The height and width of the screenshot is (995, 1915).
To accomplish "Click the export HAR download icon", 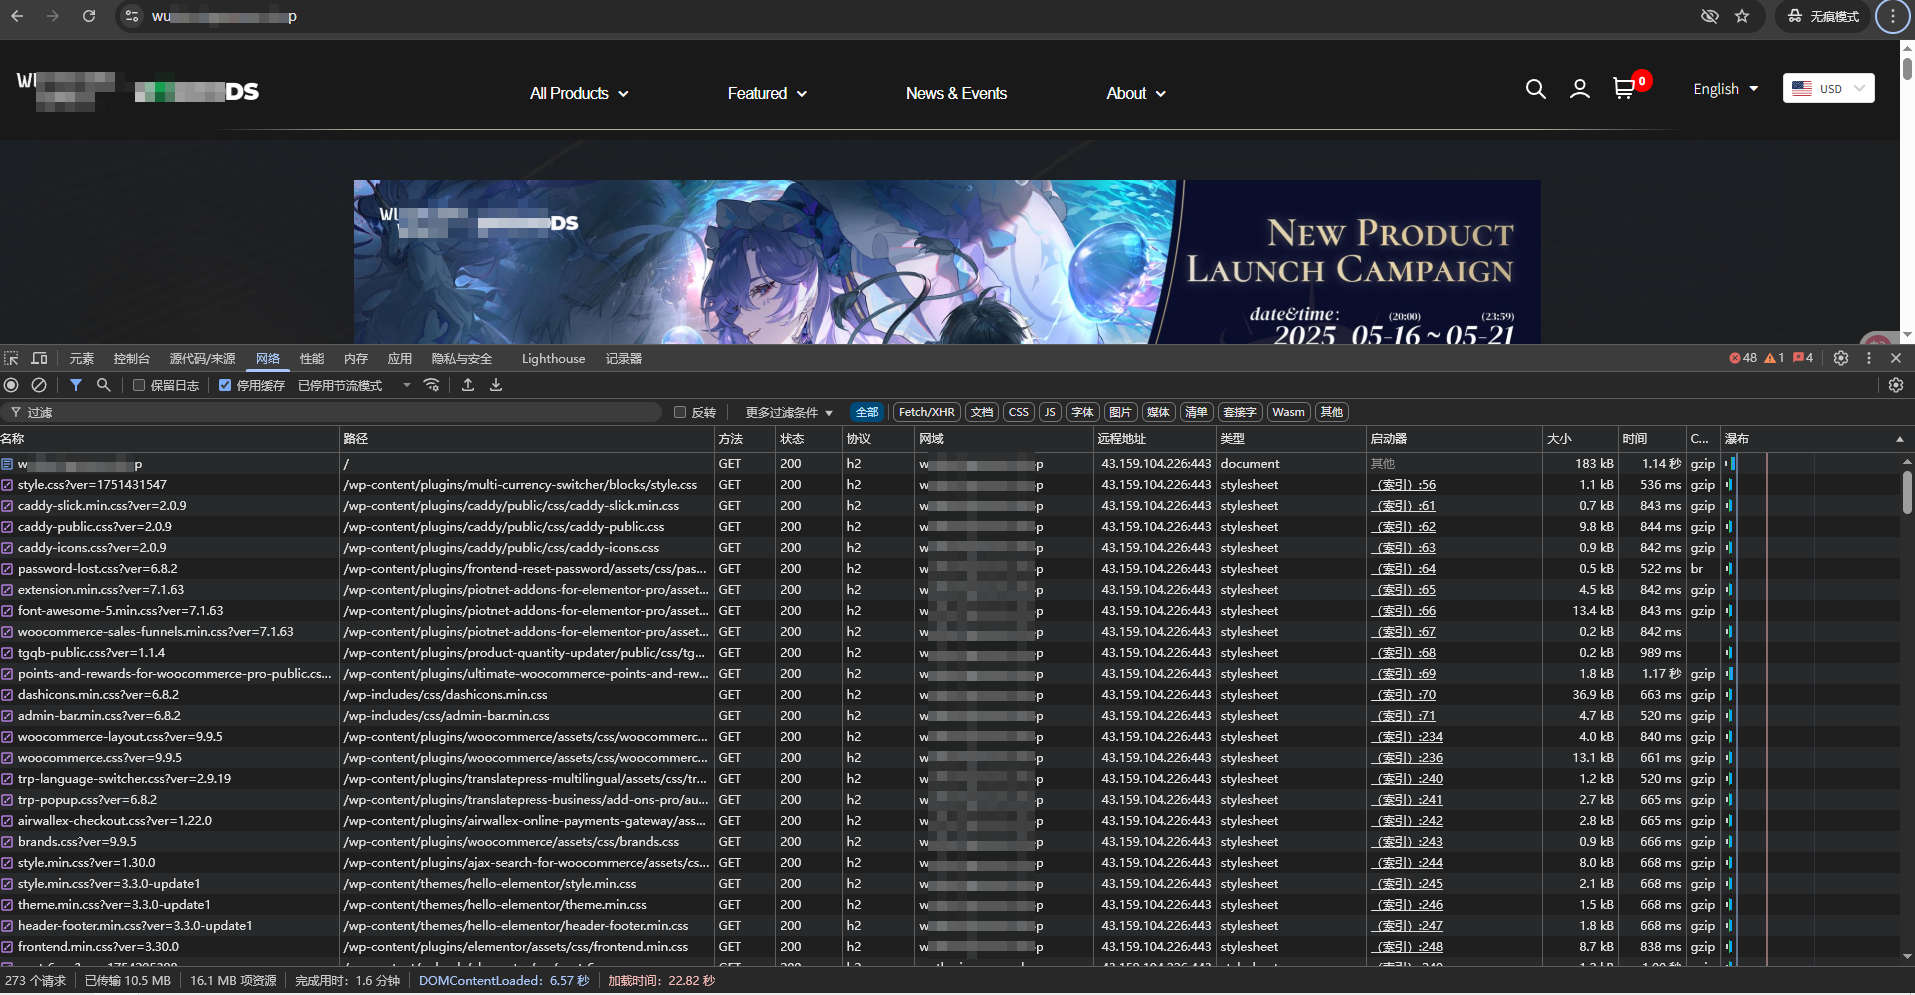I will point(496,385).
